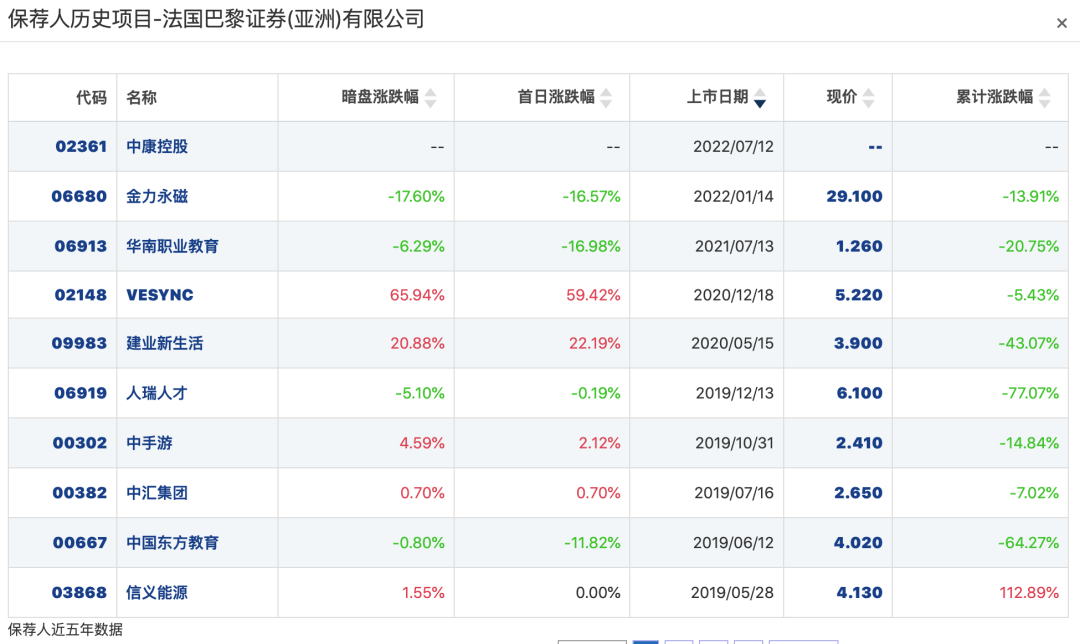Open stock 人瑞人才
The image size is (1080, 644).
[157, 393]
